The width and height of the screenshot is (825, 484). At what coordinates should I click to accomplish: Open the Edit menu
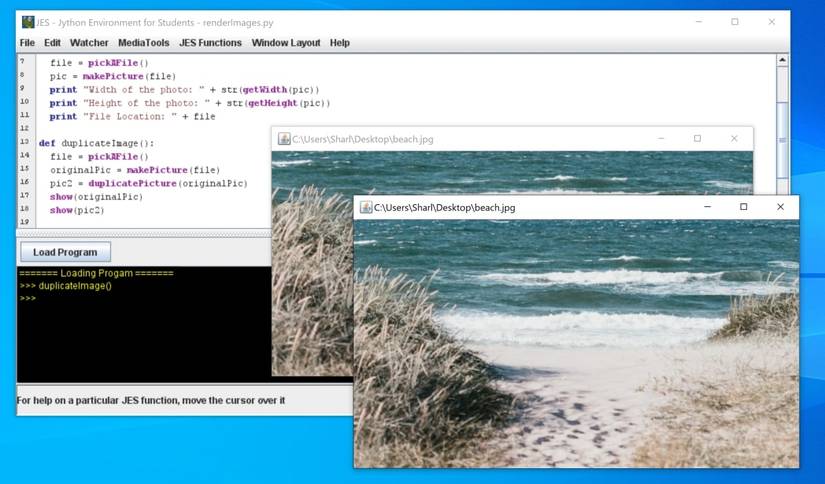(52, 43)
